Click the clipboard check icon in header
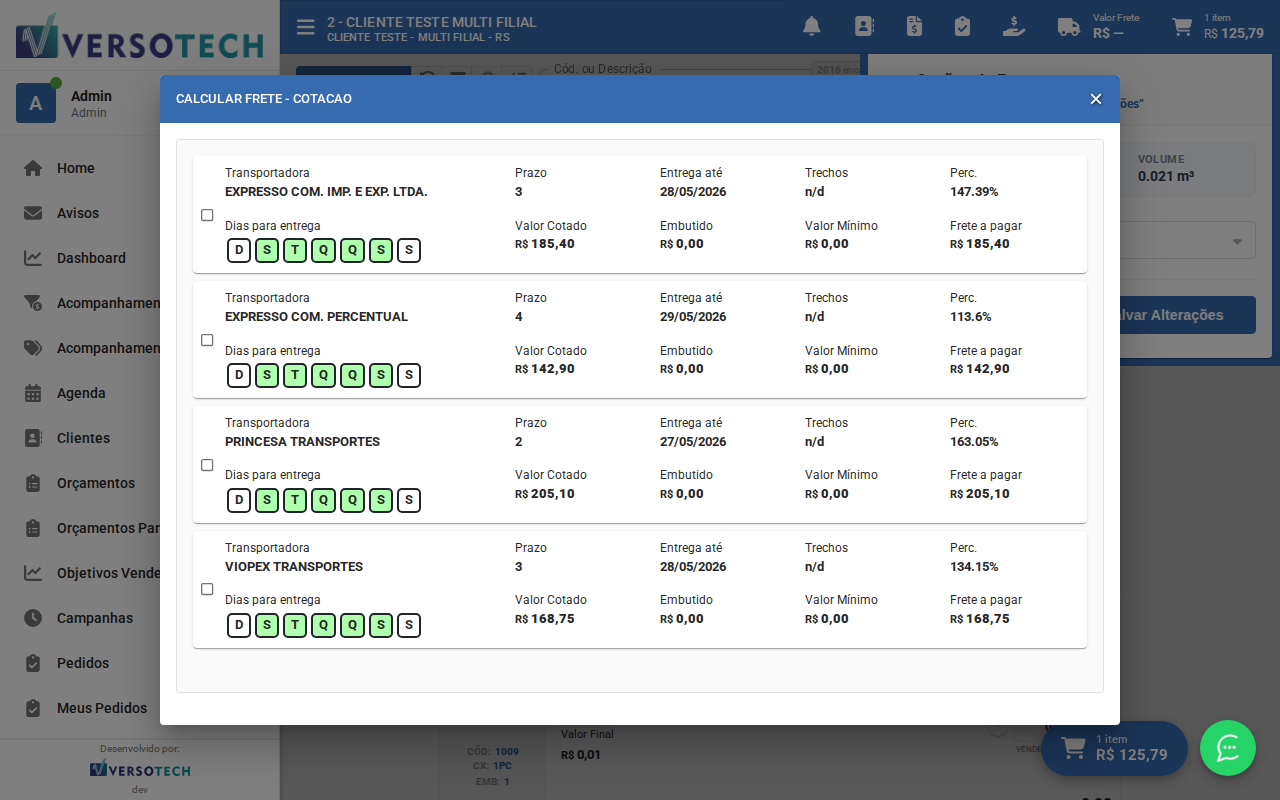 pyautogui.click(x=962, y=27)
